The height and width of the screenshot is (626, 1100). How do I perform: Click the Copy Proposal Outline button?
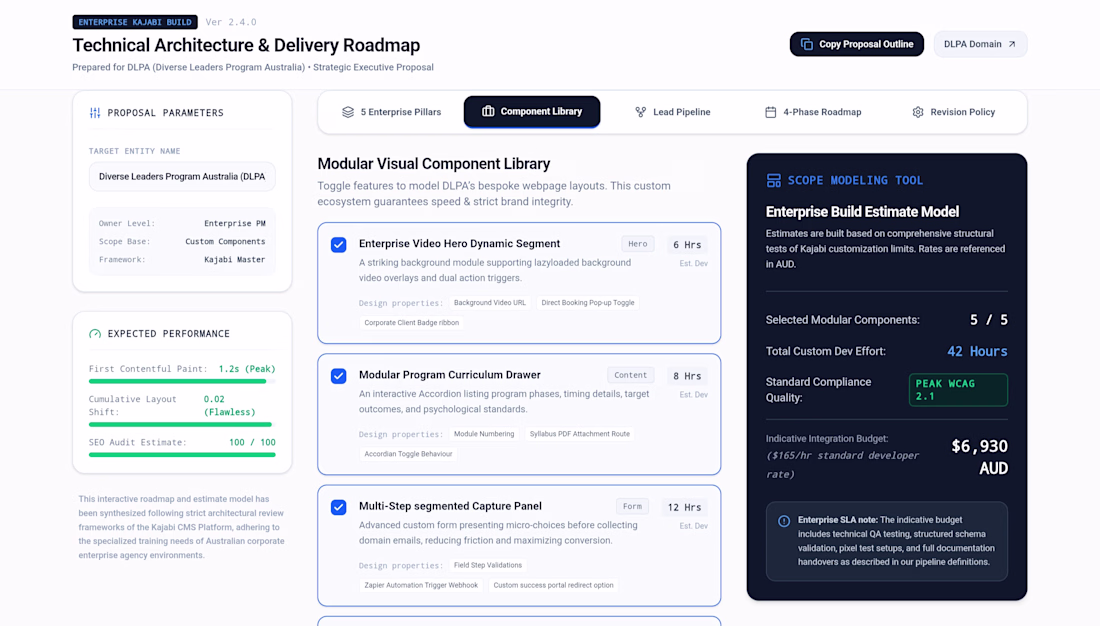tap(857, 44)
